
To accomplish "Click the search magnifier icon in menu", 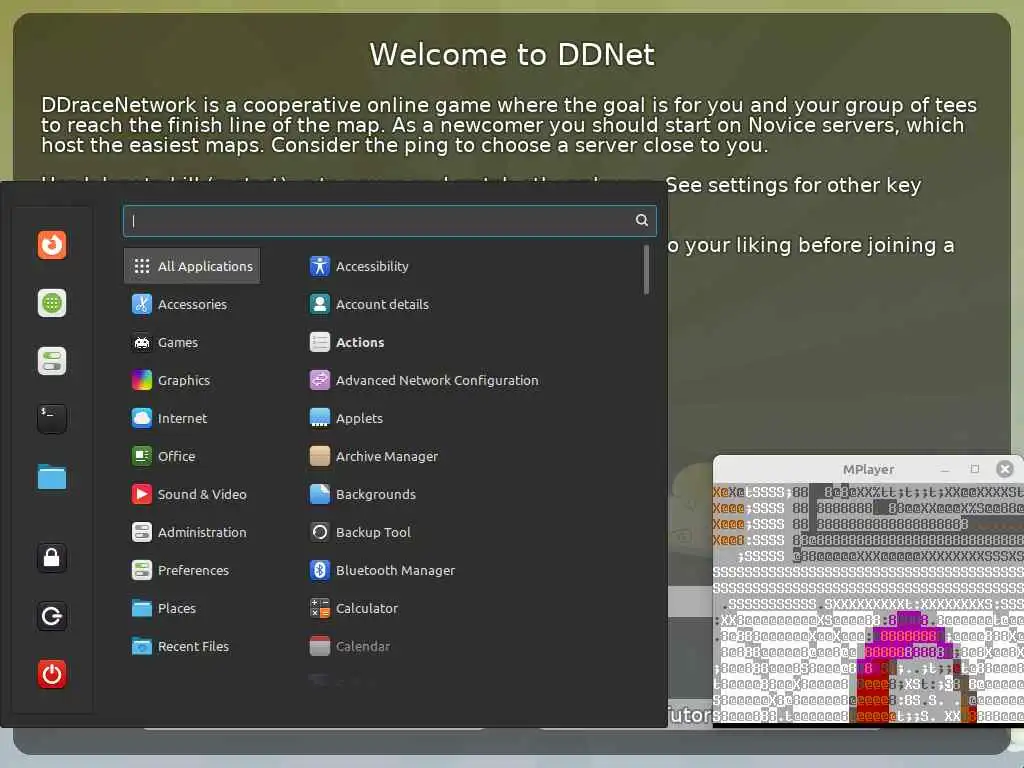I will coord(642,220).
